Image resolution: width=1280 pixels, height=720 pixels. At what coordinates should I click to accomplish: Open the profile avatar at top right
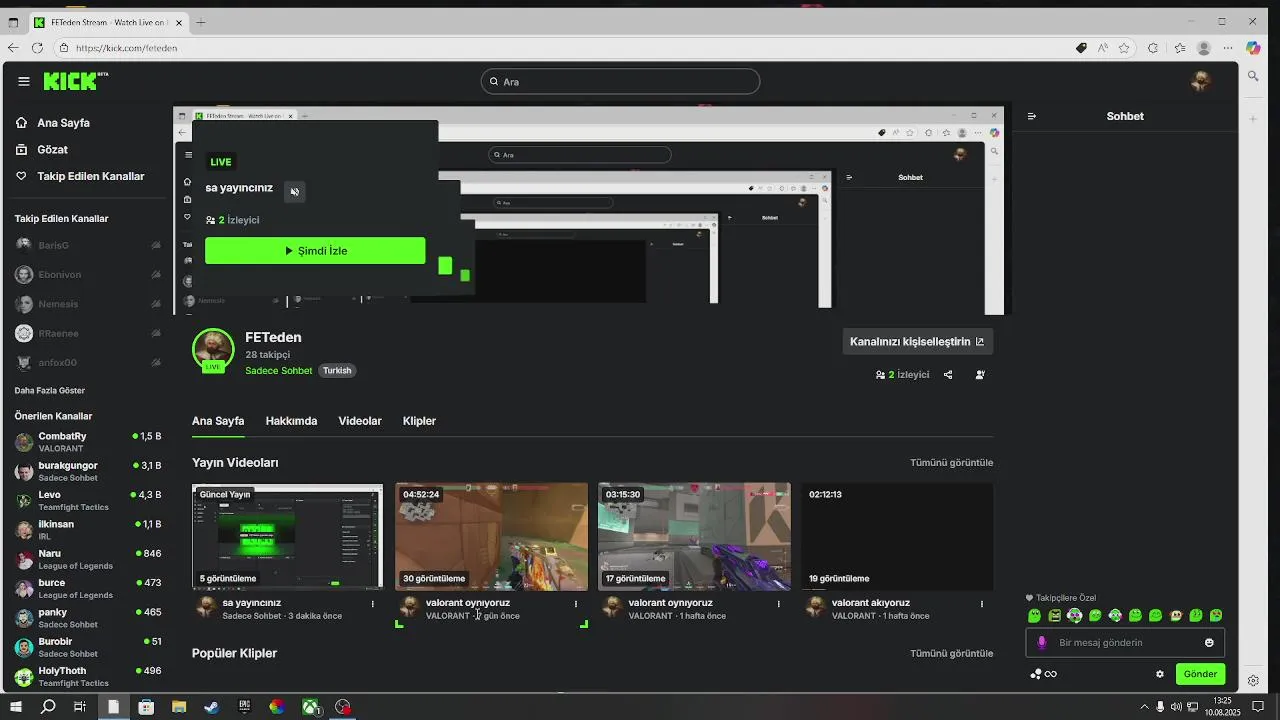click(1201, 81)
